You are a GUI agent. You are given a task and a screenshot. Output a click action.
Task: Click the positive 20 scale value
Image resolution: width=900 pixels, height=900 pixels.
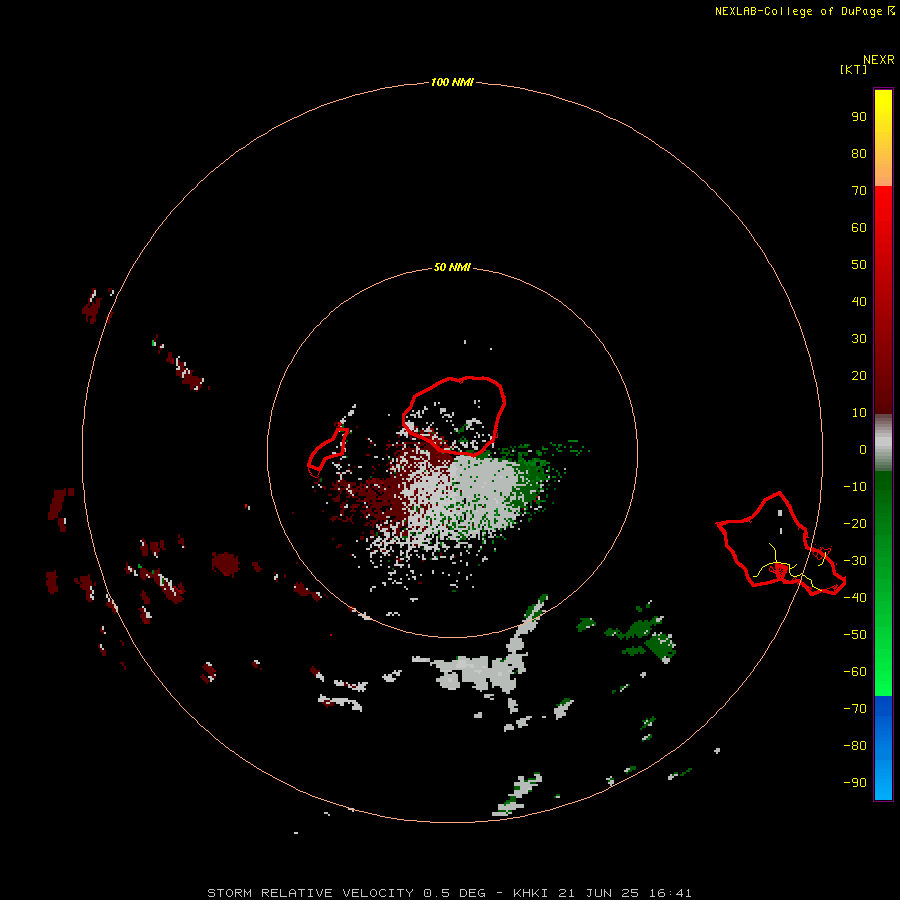pos(859,375)
